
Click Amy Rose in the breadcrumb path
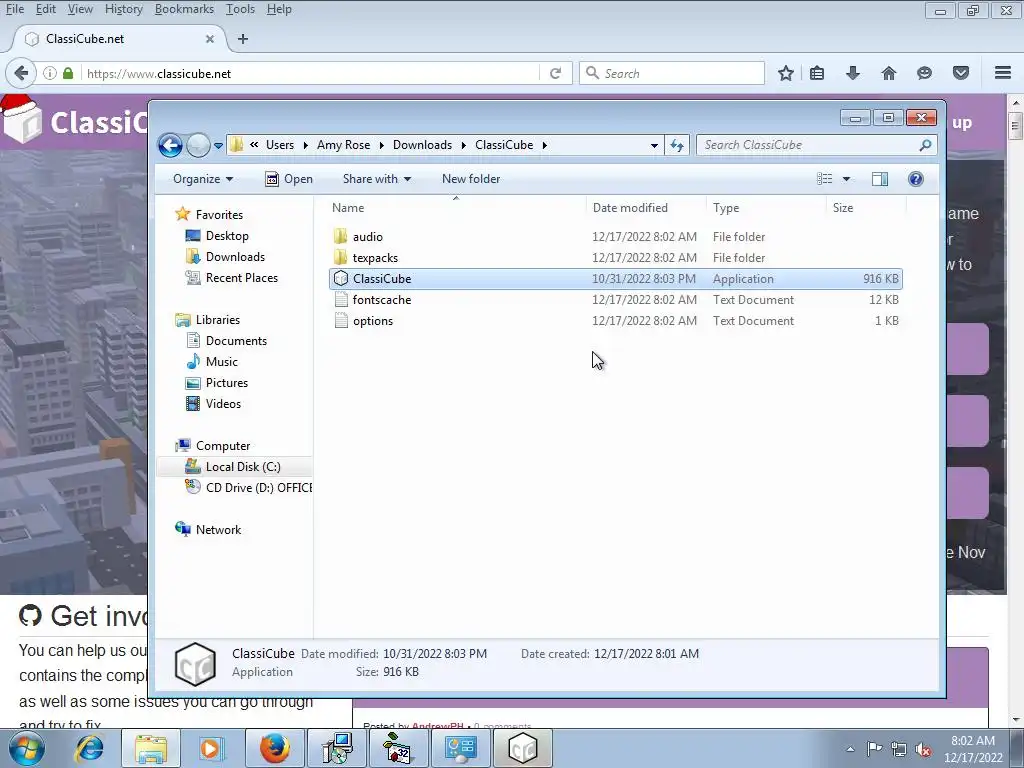click(x=344, y=145)
